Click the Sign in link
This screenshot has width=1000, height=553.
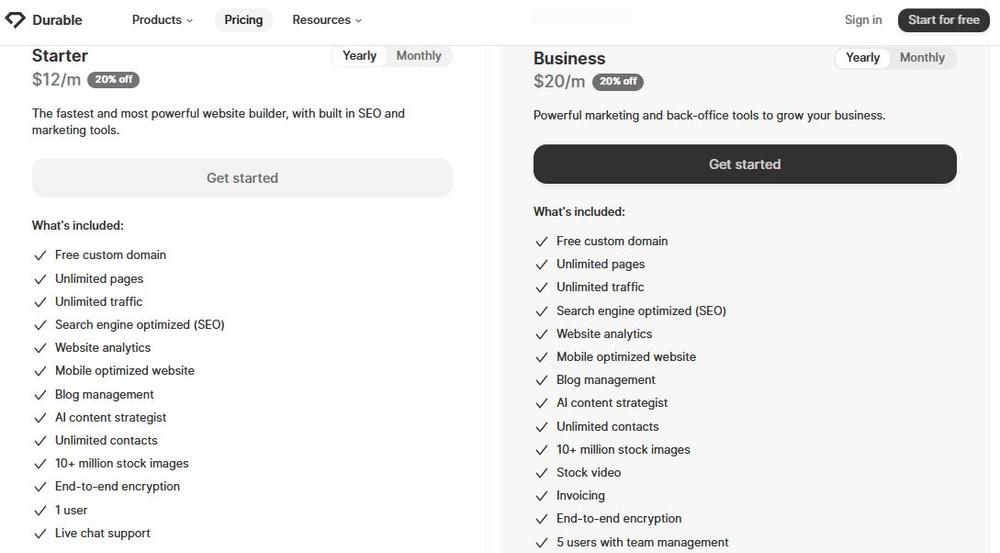[x=863, y=20]
